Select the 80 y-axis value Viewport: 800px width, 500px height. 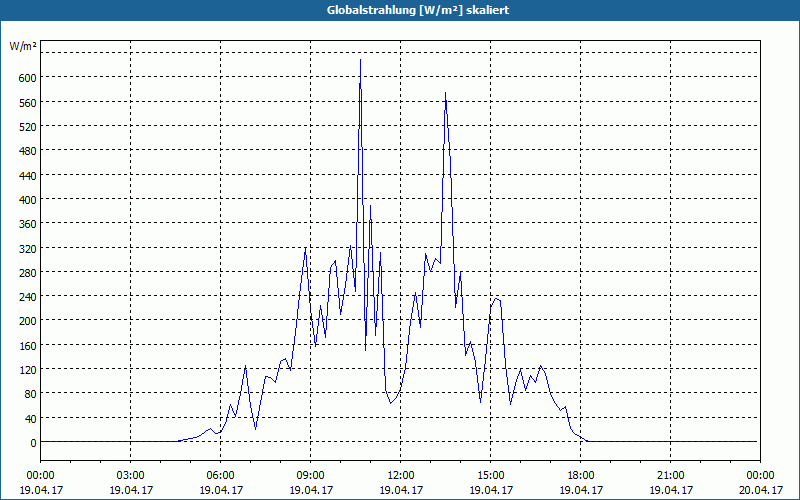(31, 394)
